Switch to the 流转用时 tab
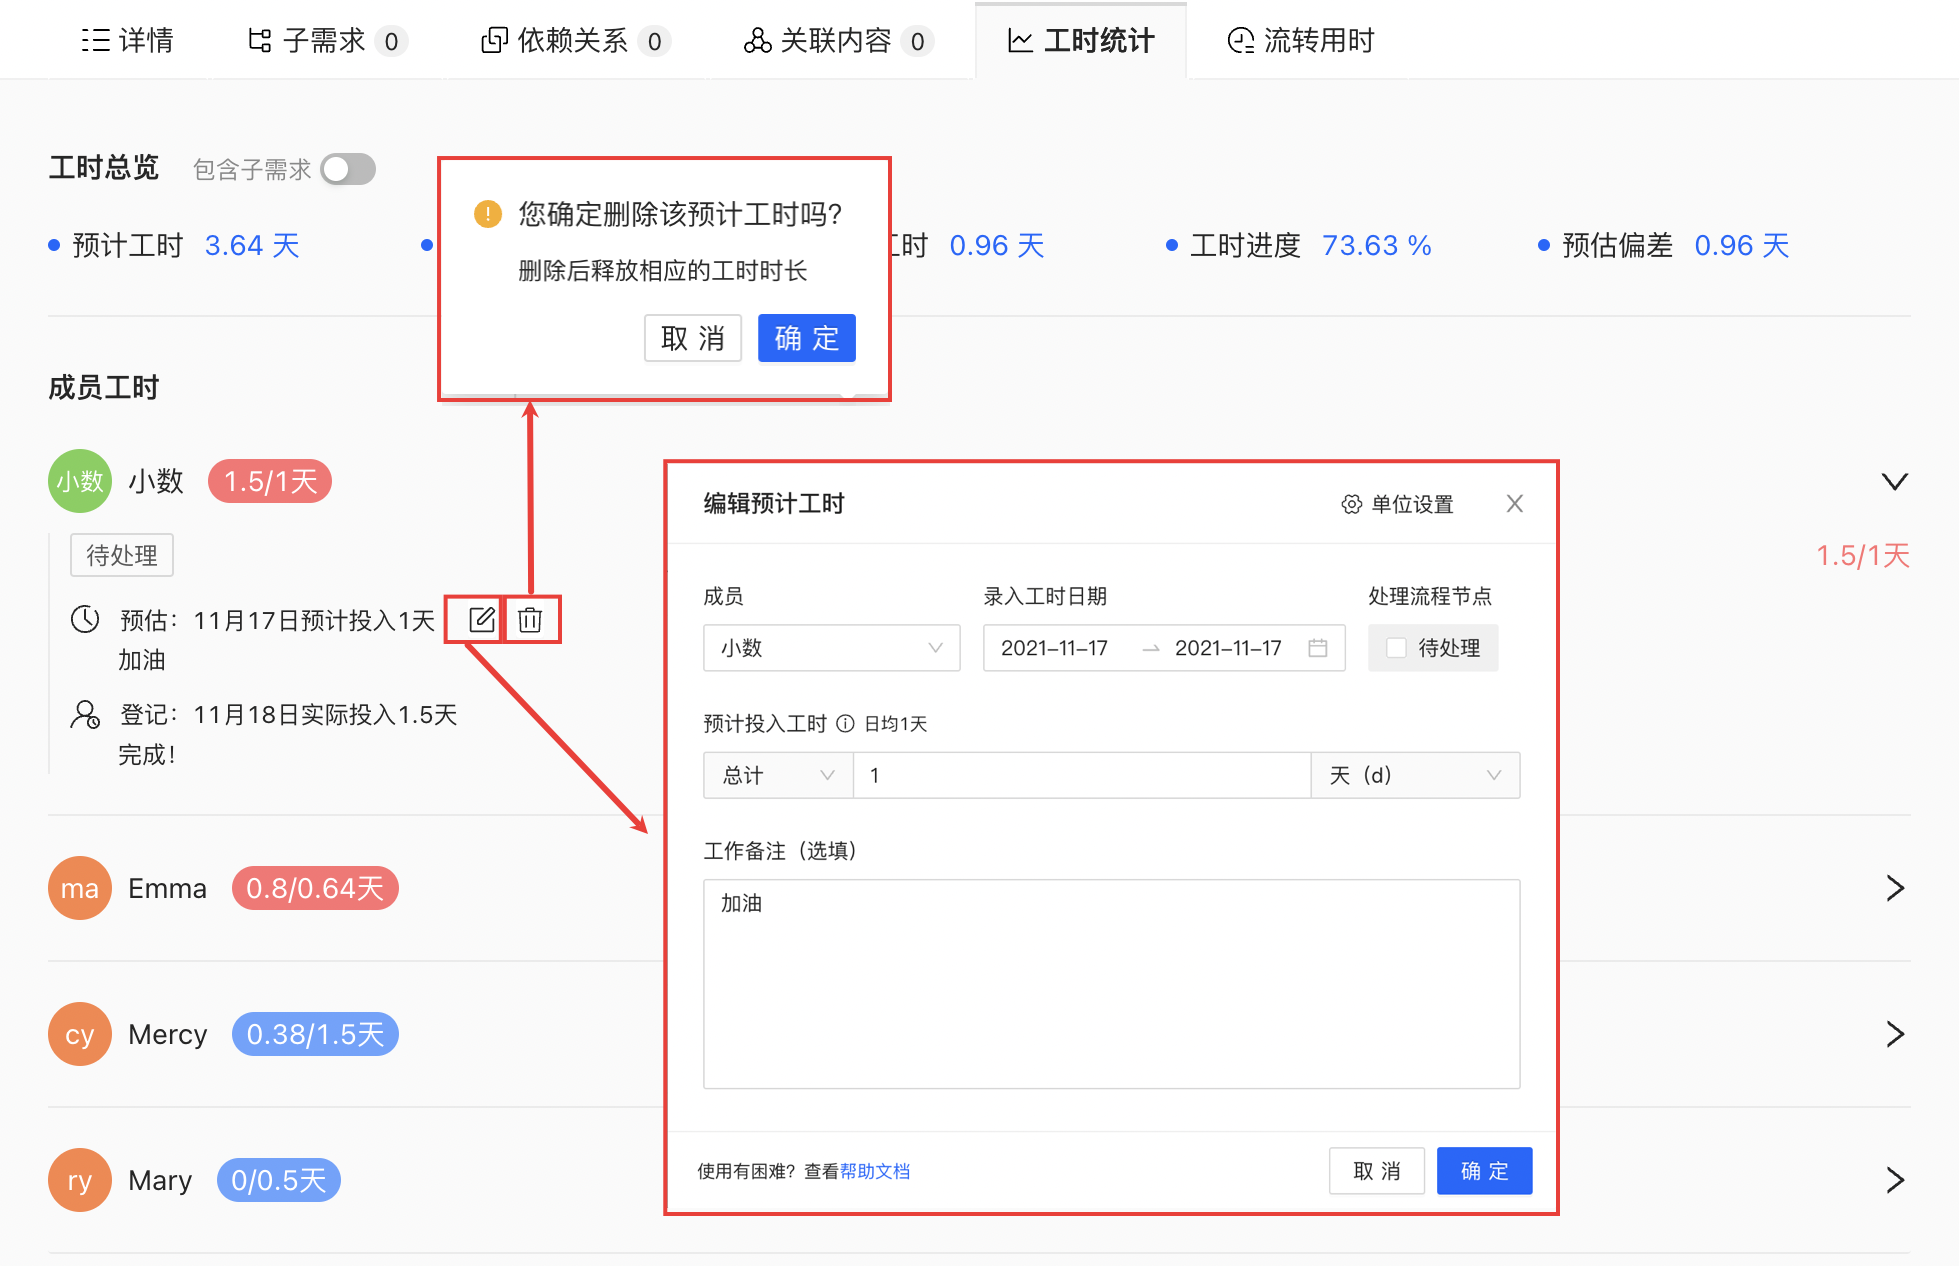The height and width of the screenshot is (1272, 1960). click(x=1300, y=41)
